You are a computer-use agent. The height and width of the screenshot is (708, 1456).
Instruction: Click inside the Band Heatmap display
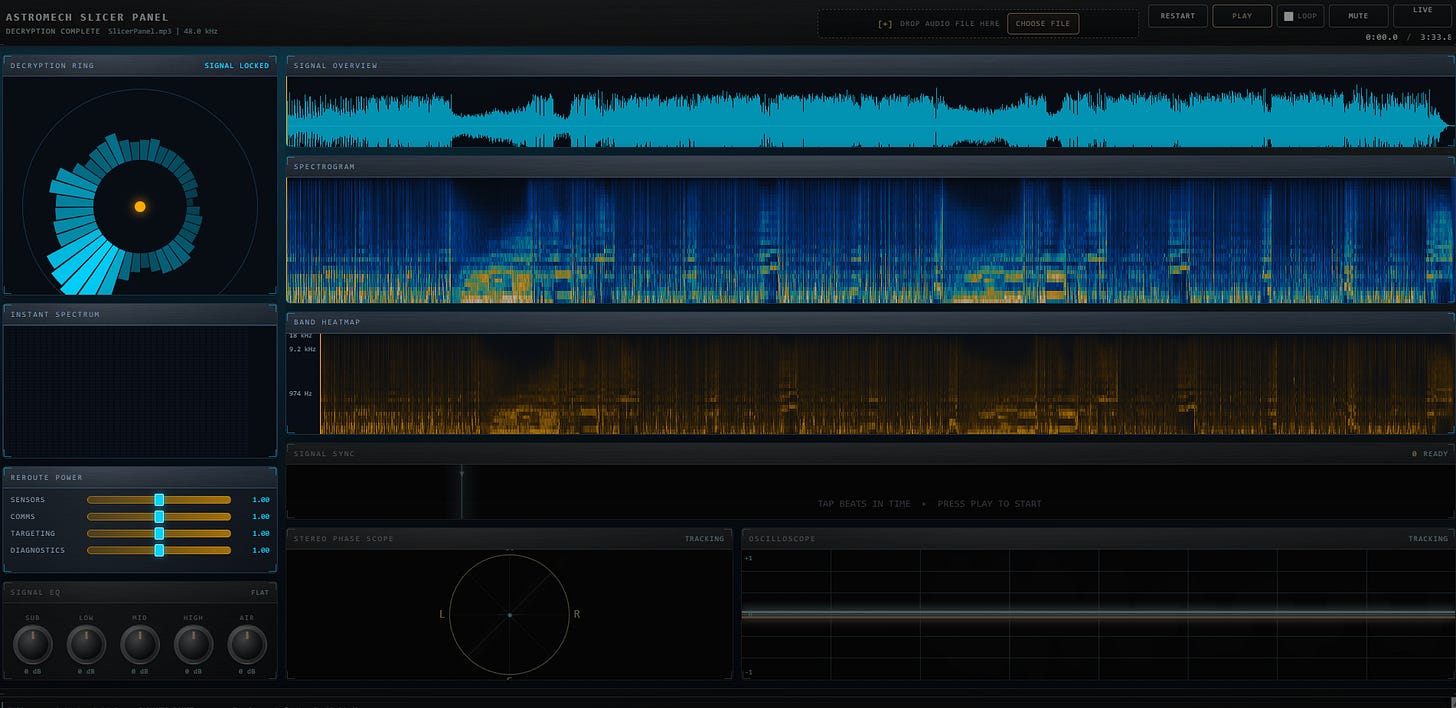click(x=886, y=384)
